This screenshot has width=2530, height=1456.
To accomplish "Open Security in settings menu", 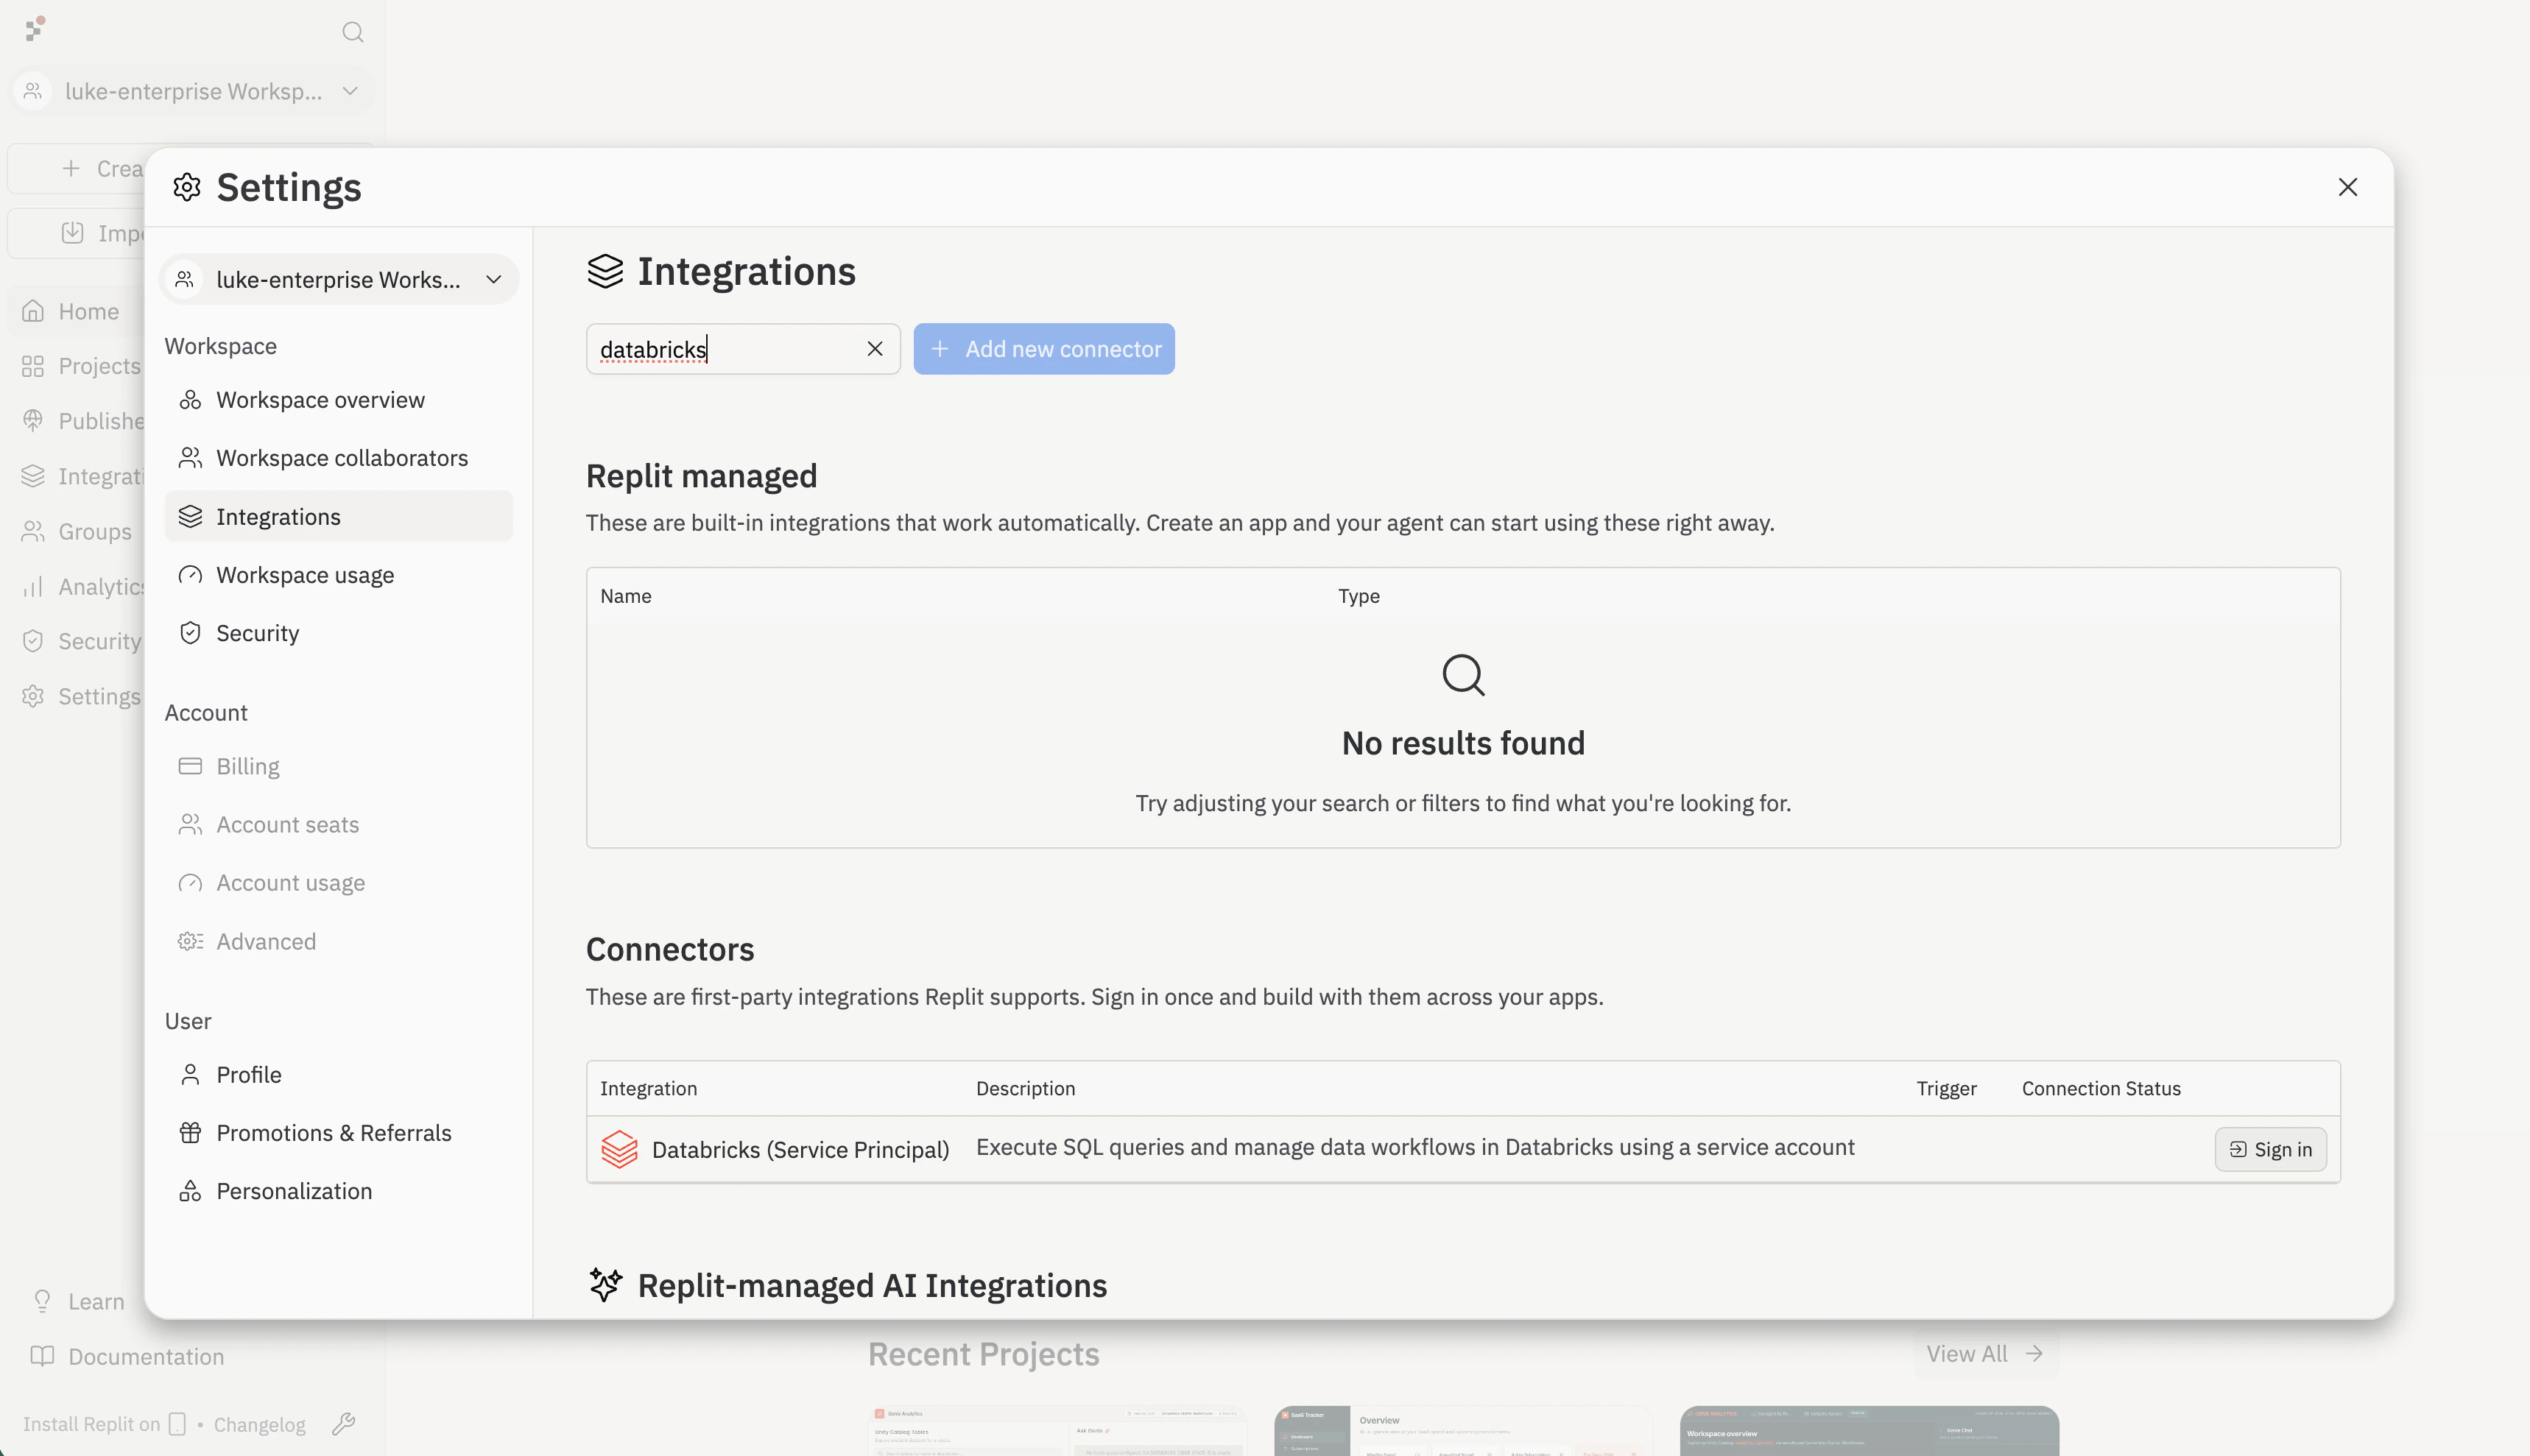I will (x=338, y=633).
